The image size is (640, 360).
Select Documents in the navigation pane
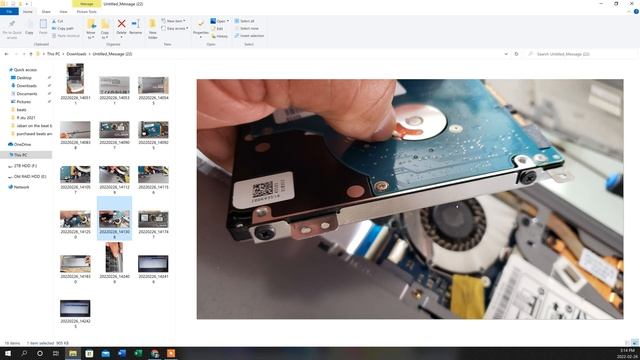point(27,93)
